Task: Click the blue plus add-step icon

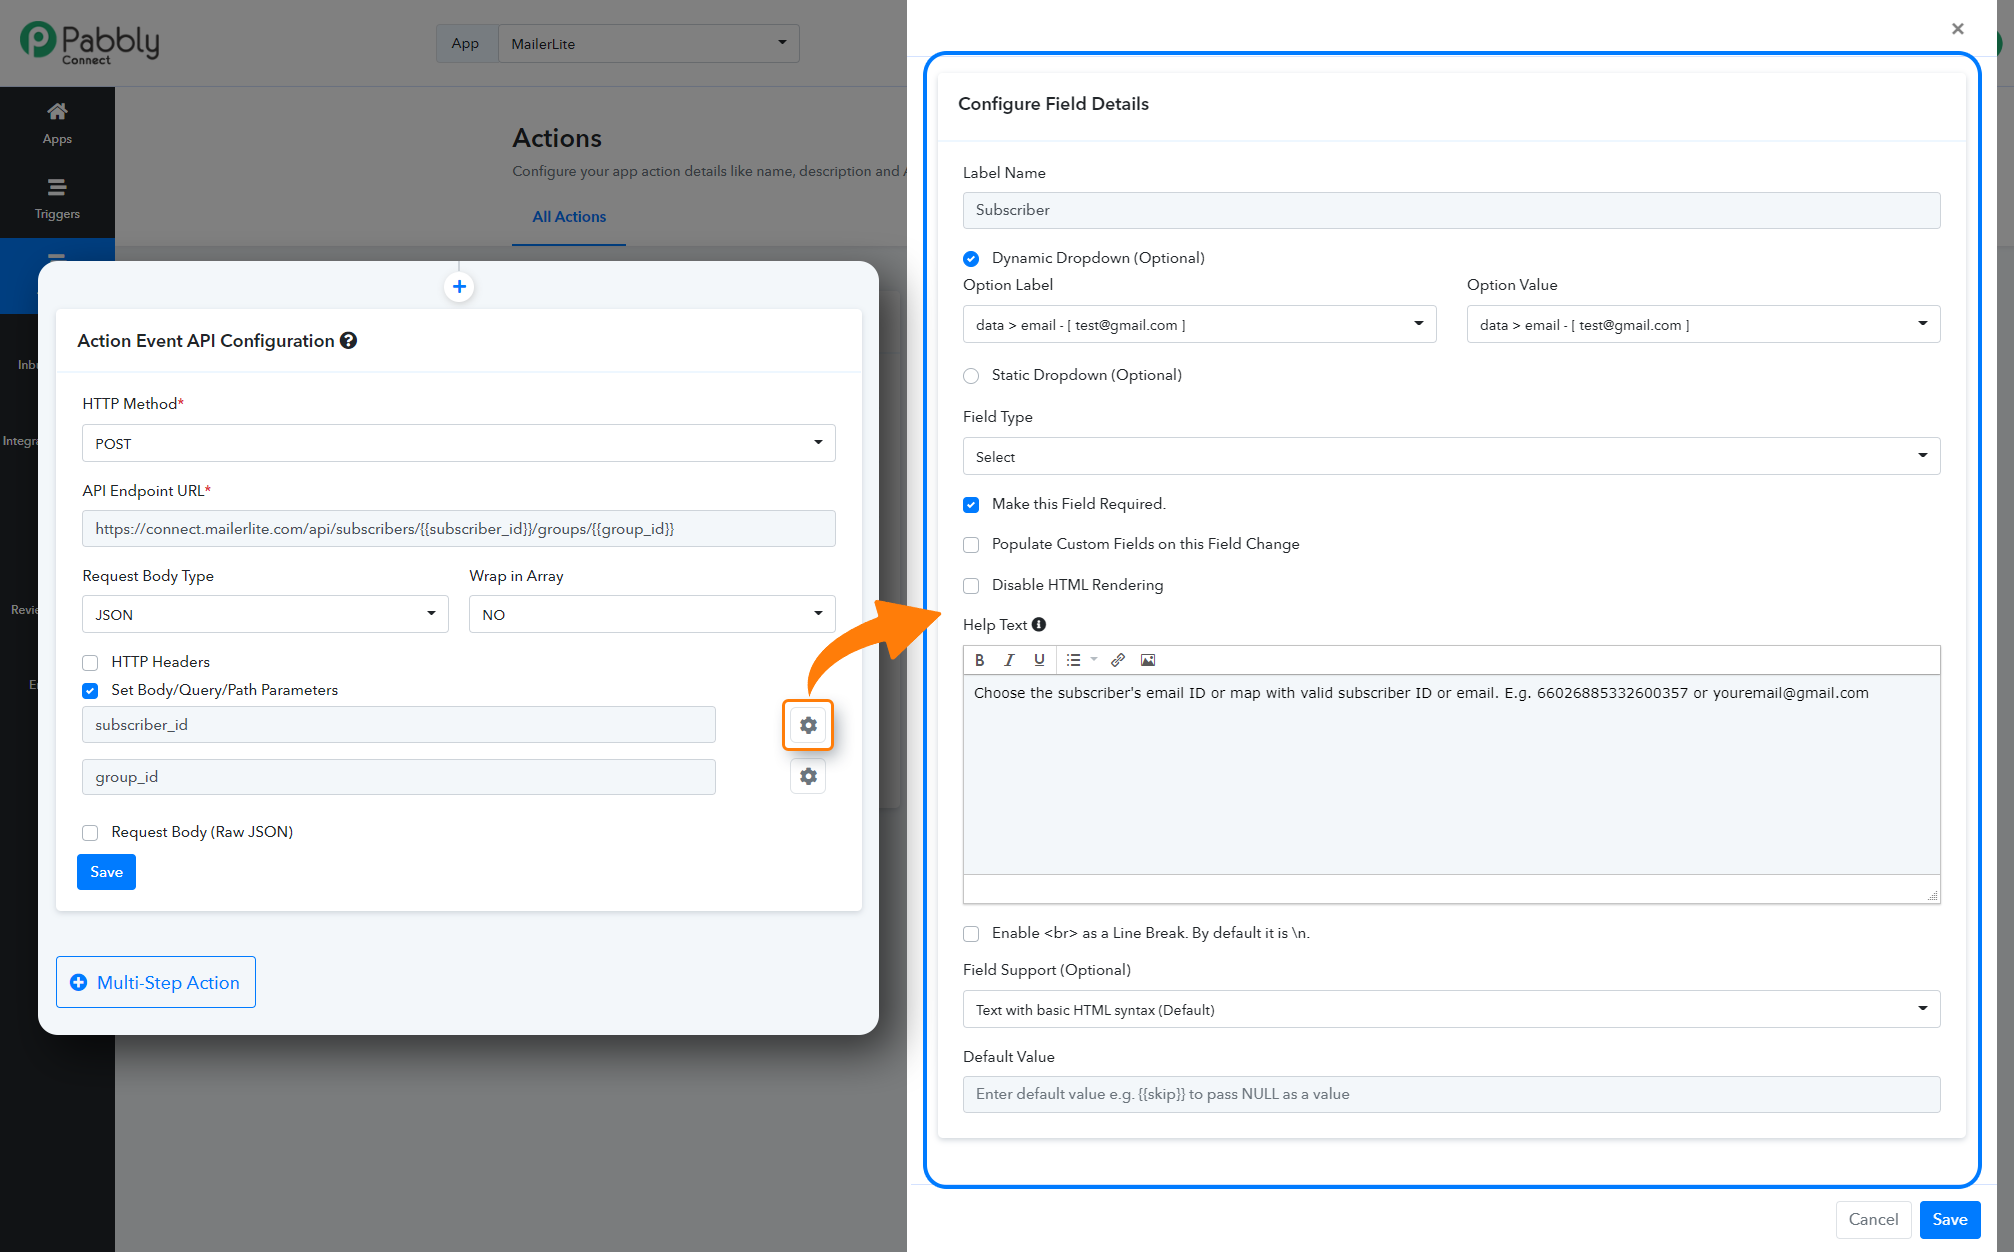Action: (459, 287)
